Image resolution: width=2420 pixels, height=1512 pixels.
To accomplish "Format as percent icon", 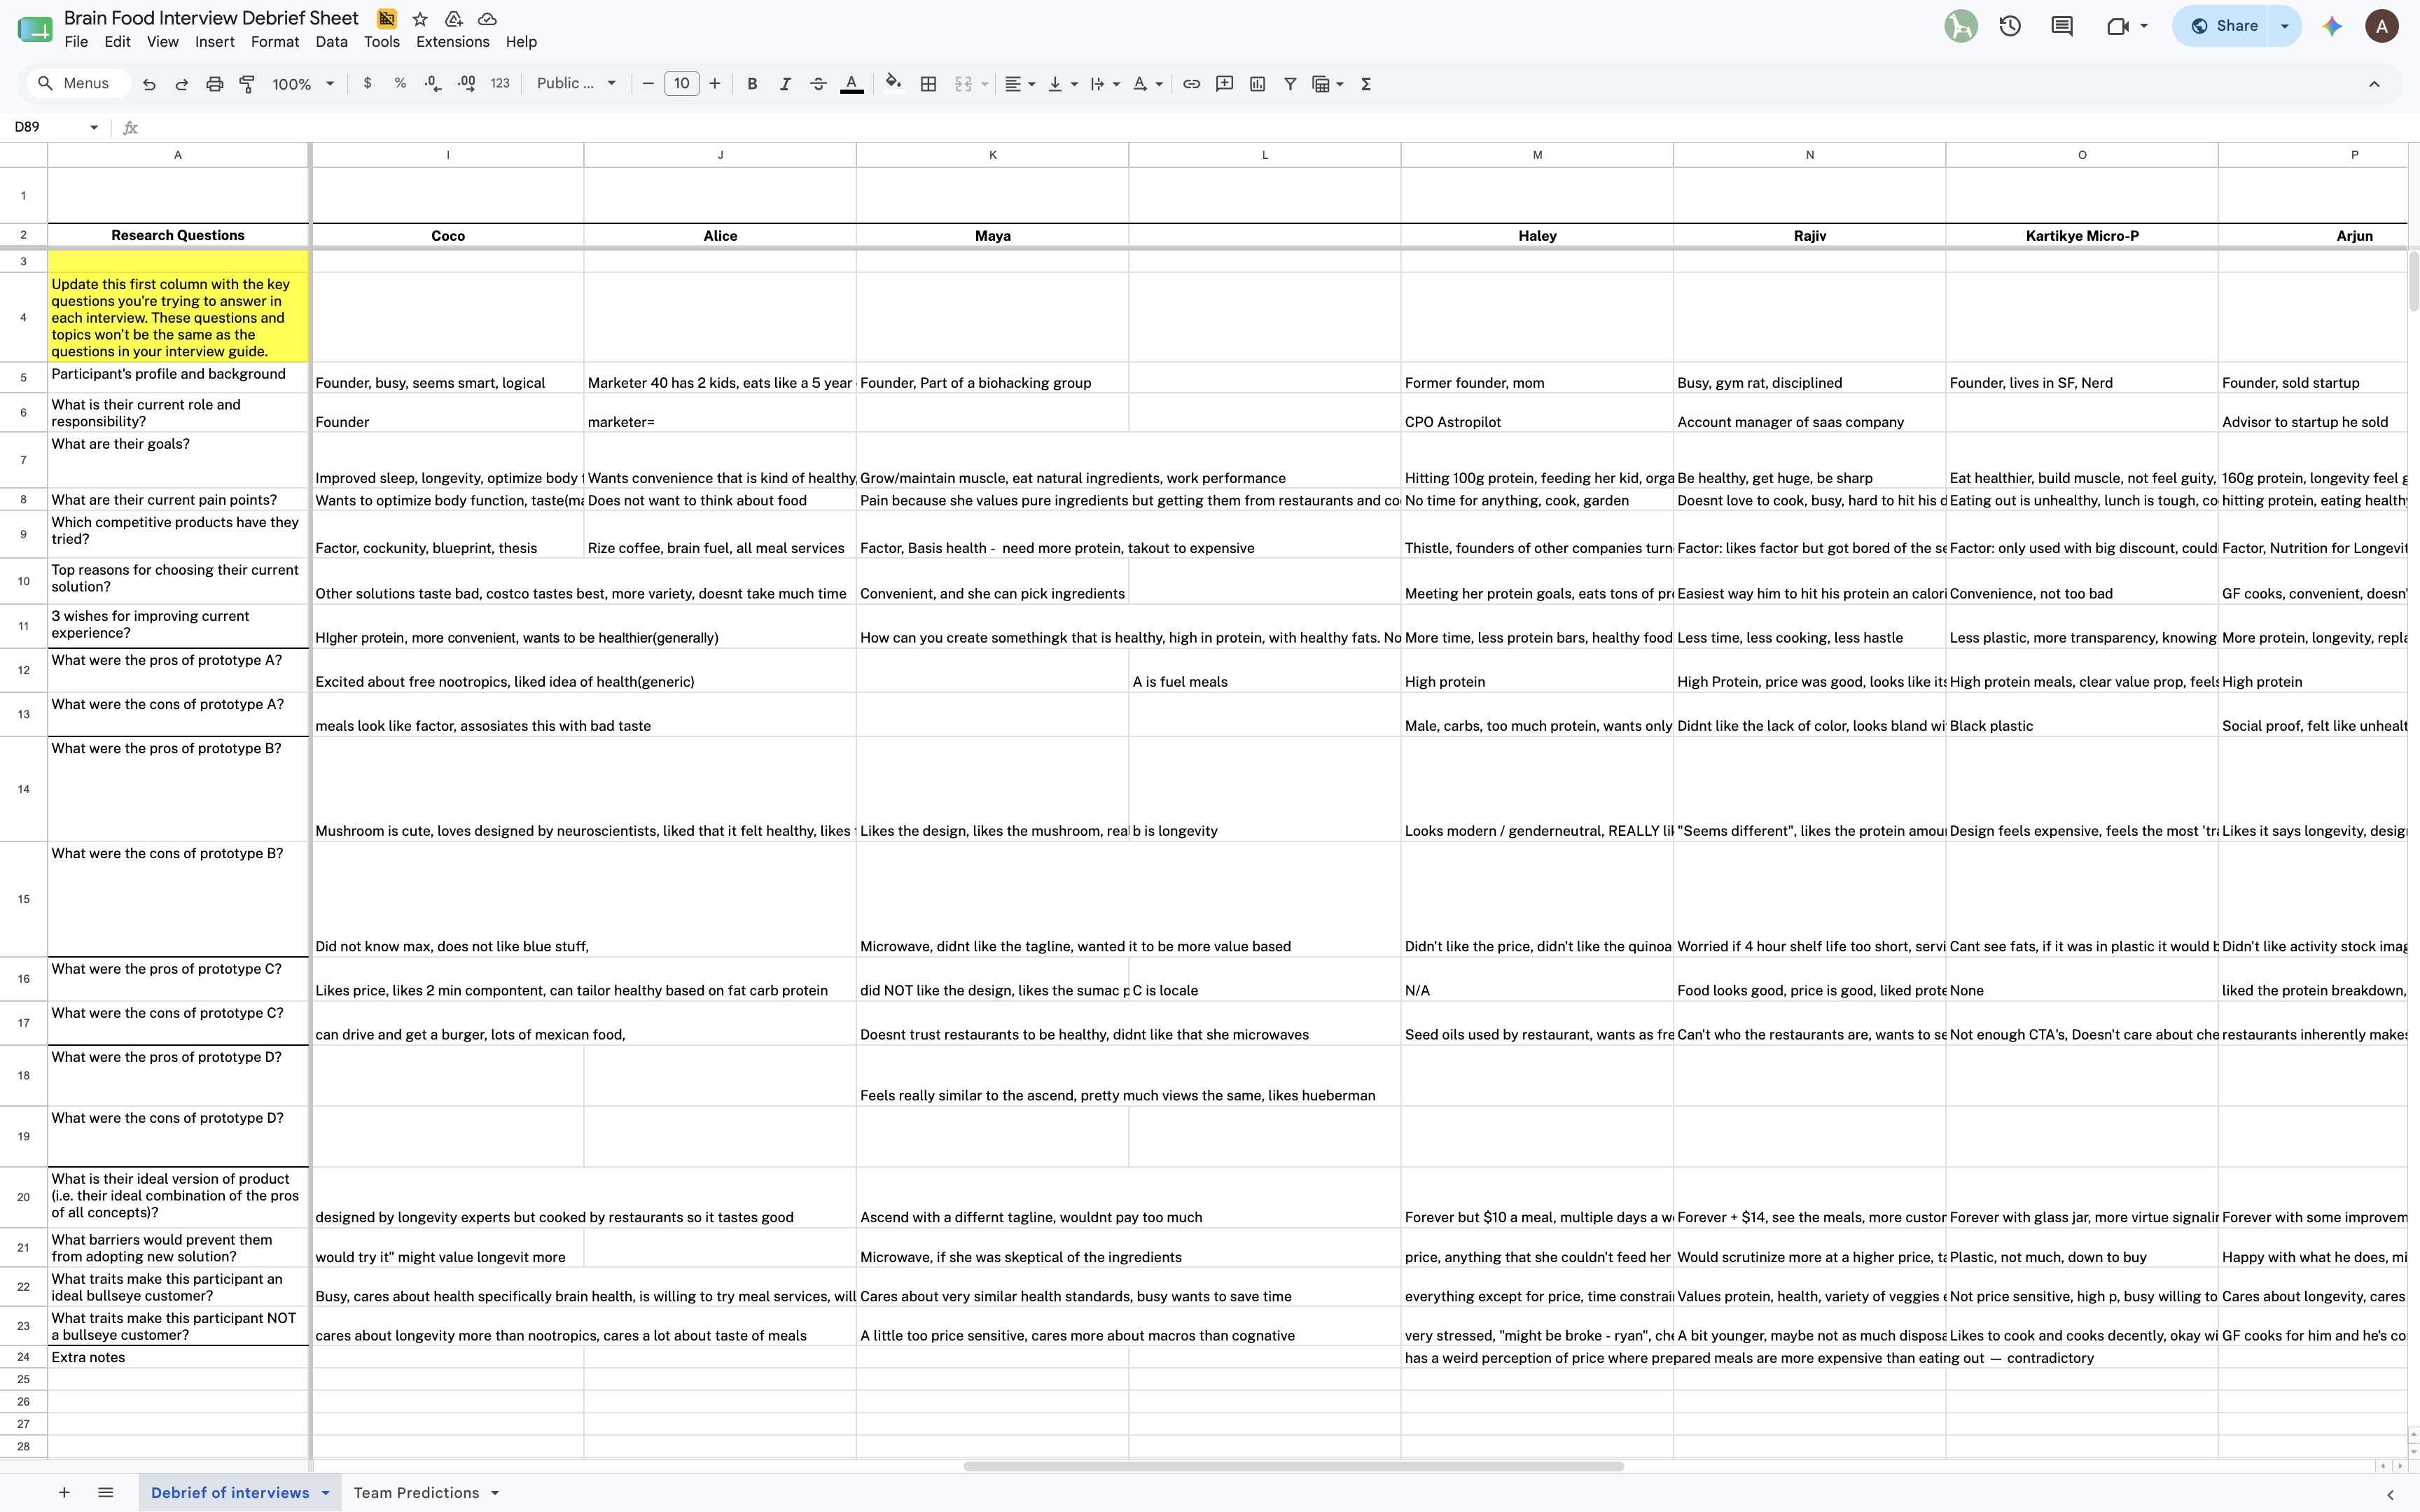I will pos(400,84).
